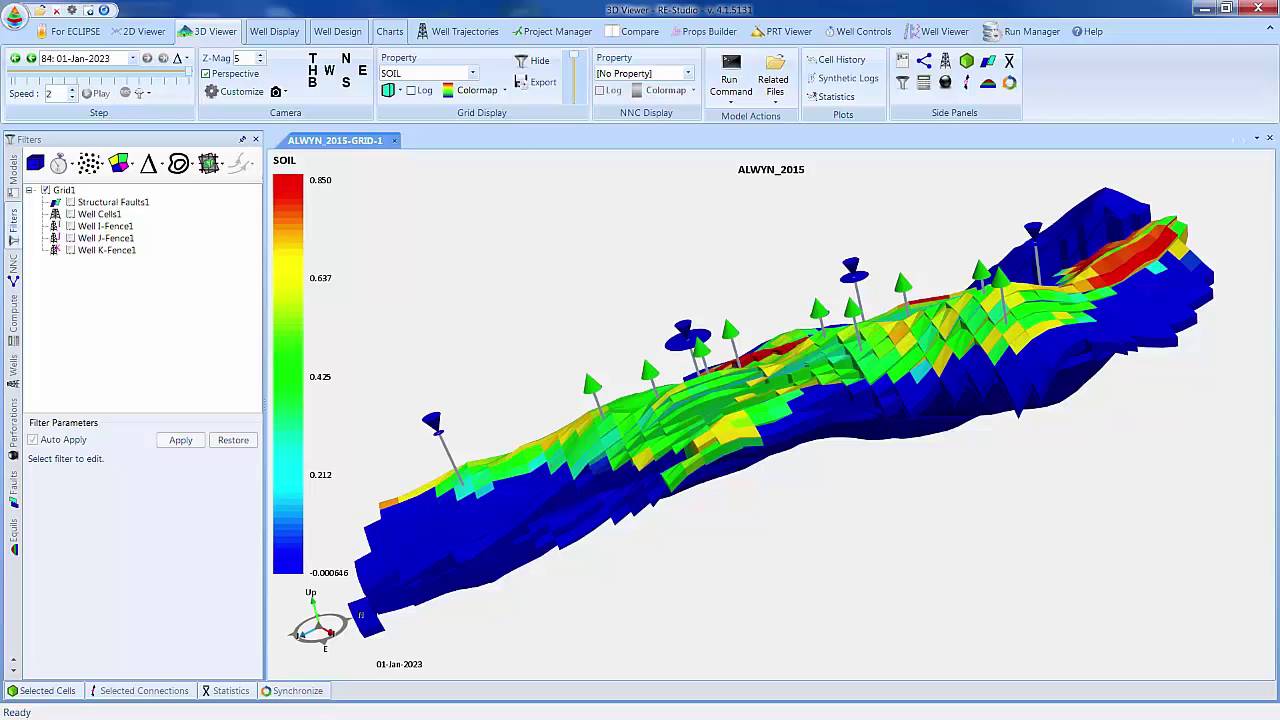Click the vertical Grid Display slider
Screen dimensions: 1280x720
pos(574,76)
